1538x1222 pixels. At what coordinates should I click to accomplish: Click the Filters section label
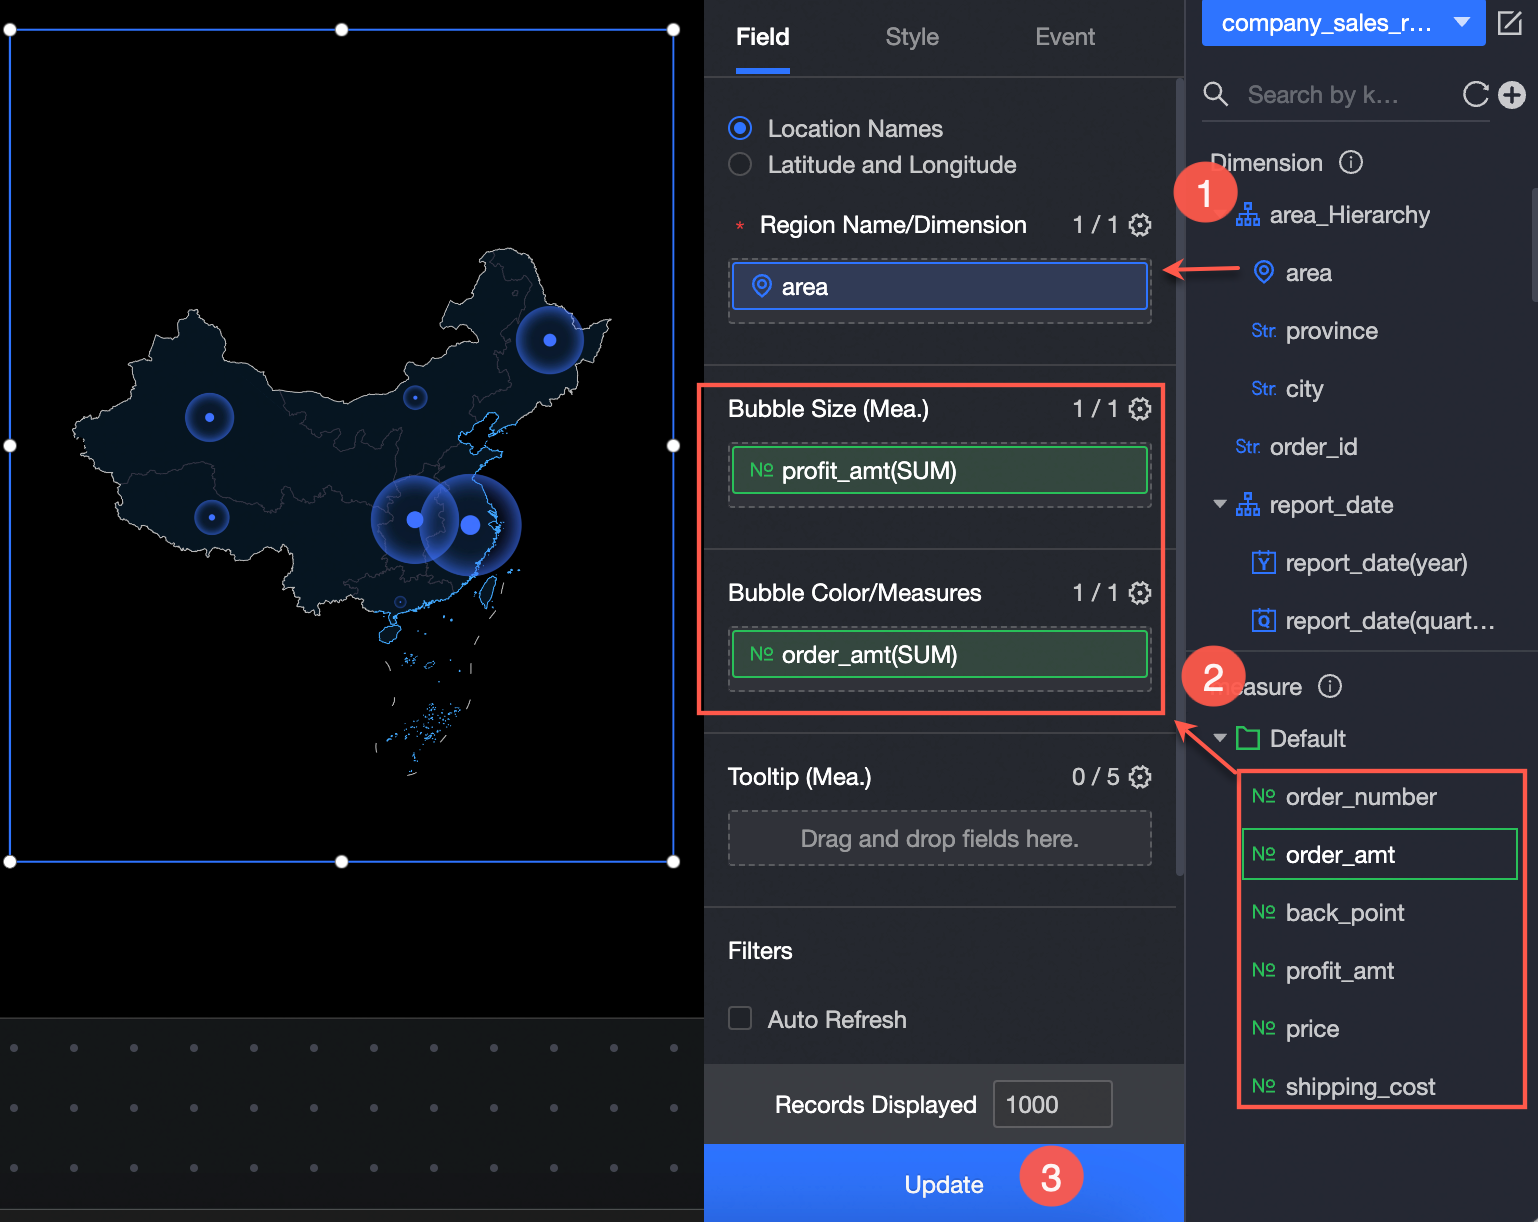pos(760,951)
